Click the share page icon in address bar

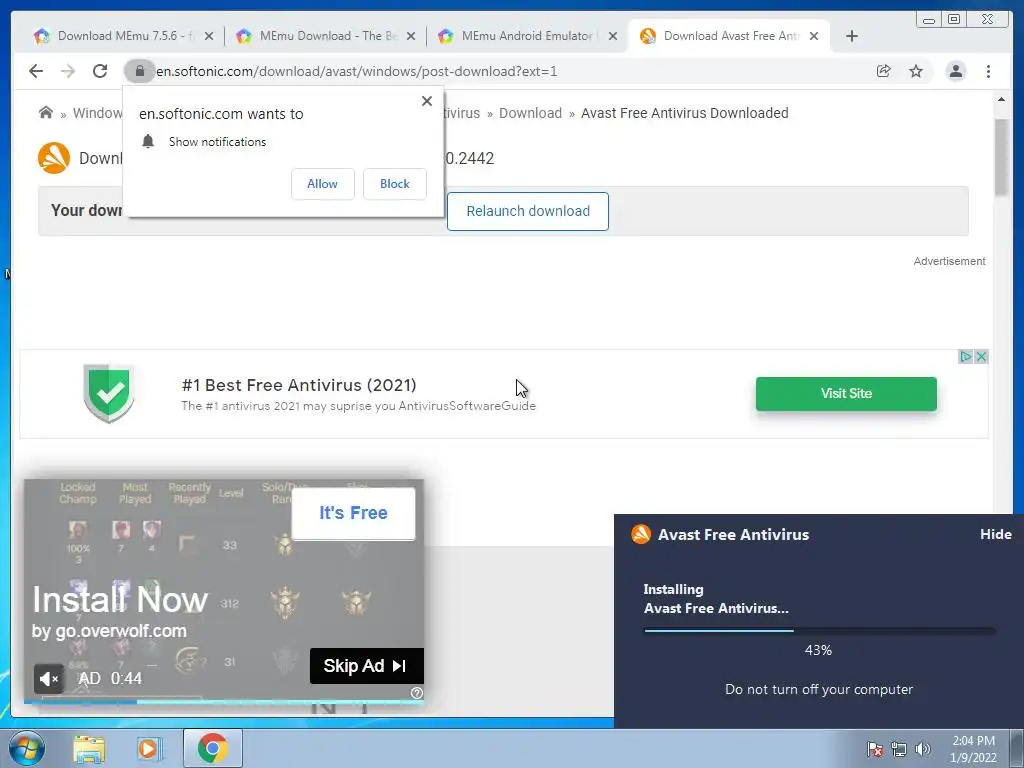(x=884, y=71)
